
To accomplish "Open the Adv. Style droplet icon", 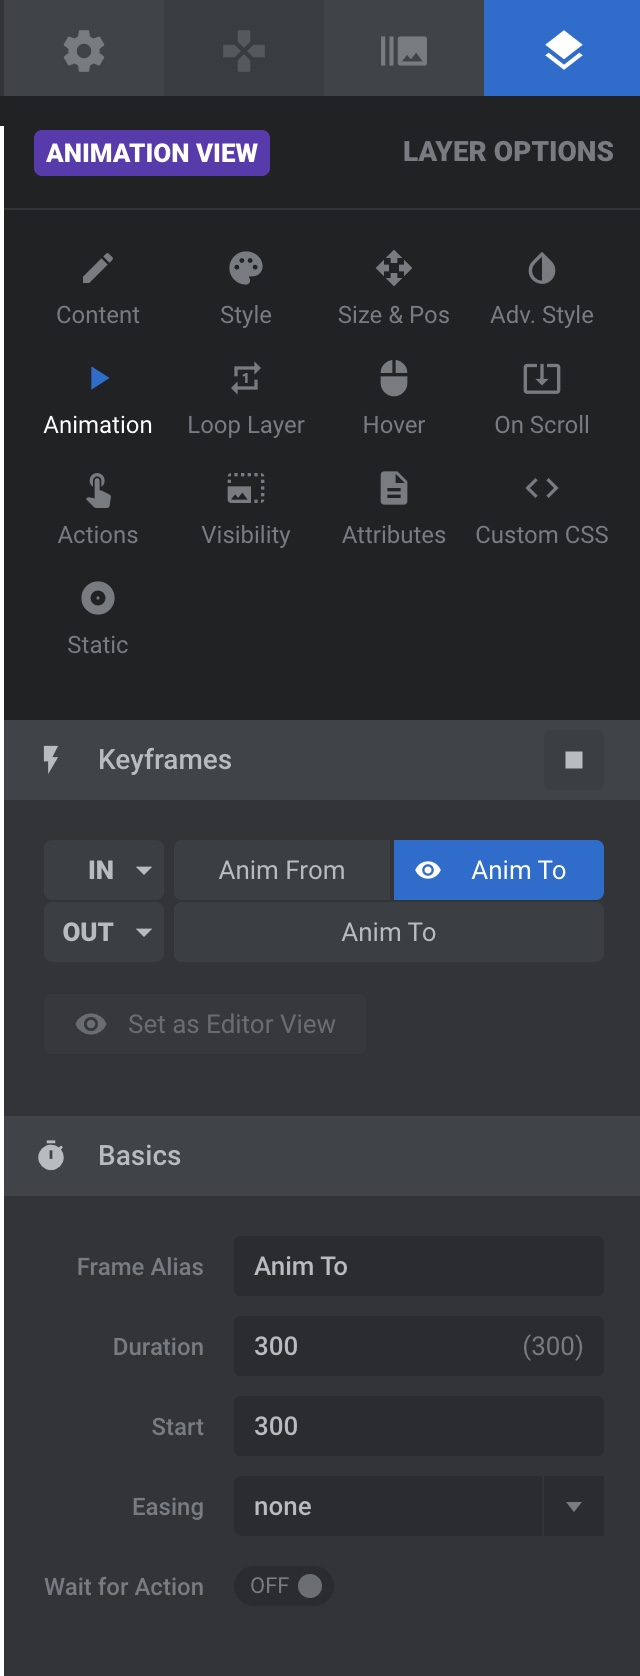I will click(x=542, y=268).
